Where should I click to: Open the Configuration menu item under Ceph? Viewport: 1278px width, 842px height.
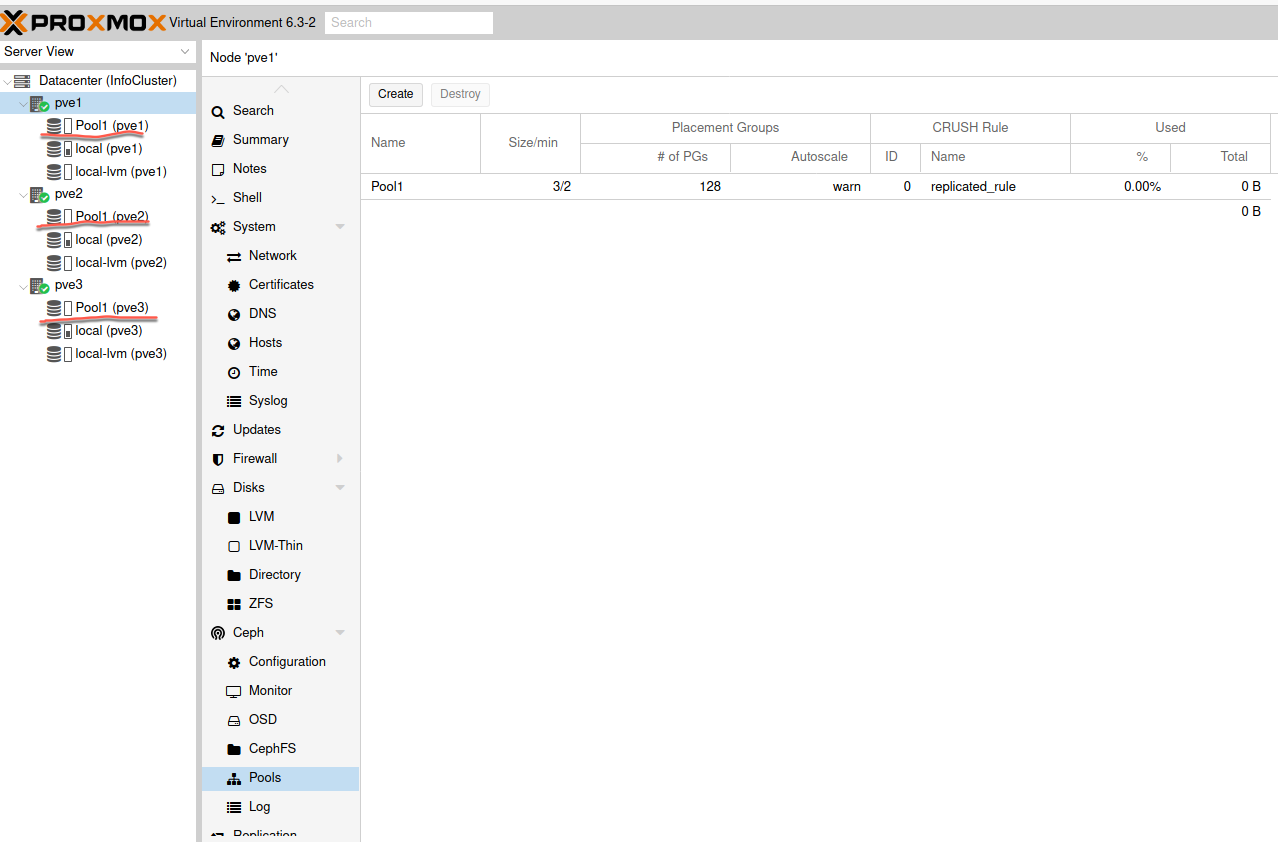[280, 662]
